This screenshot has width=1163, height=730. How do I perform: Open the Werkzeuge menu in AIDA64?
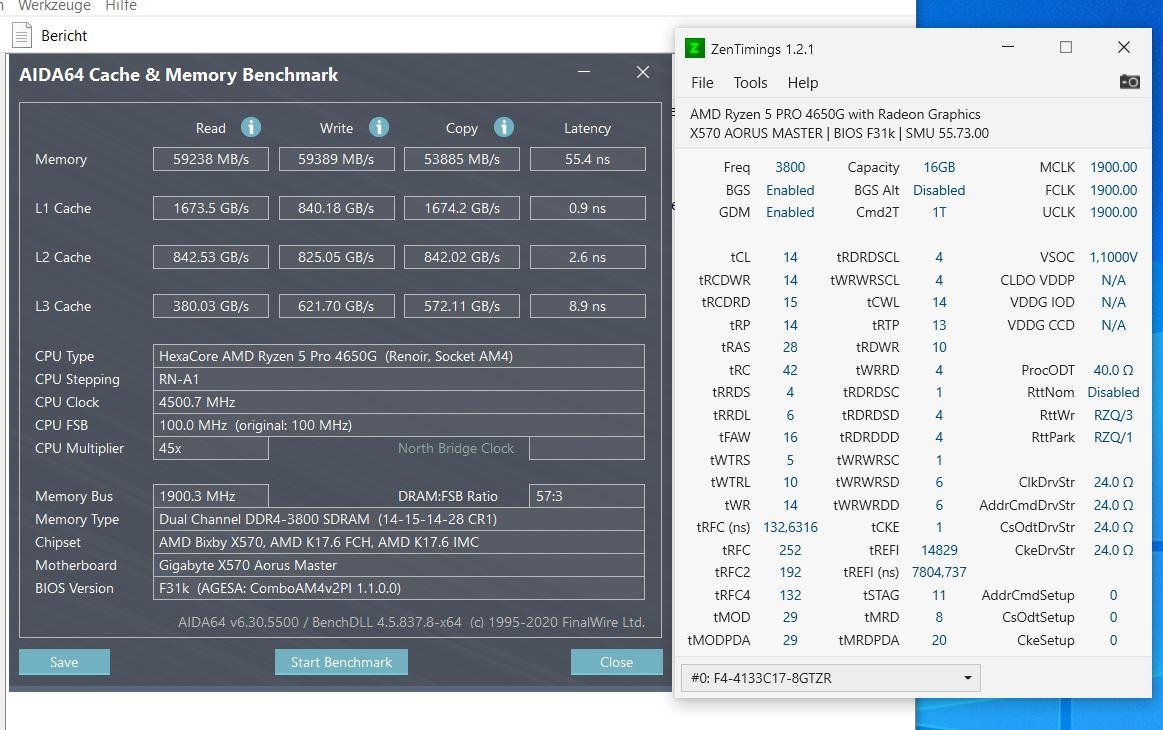(54, 6)
